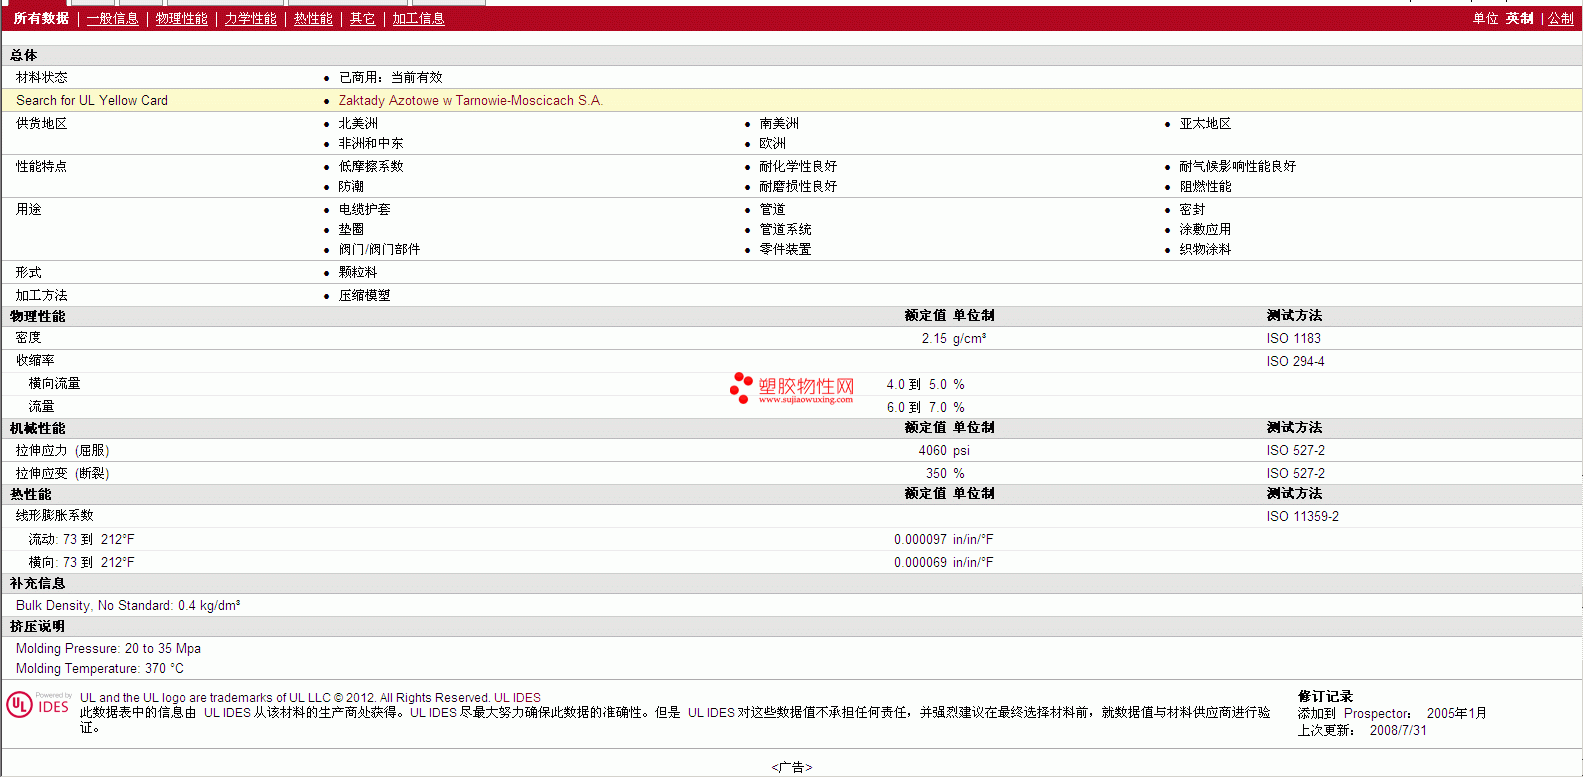Click the 物理性能 section header

point(38,316)
